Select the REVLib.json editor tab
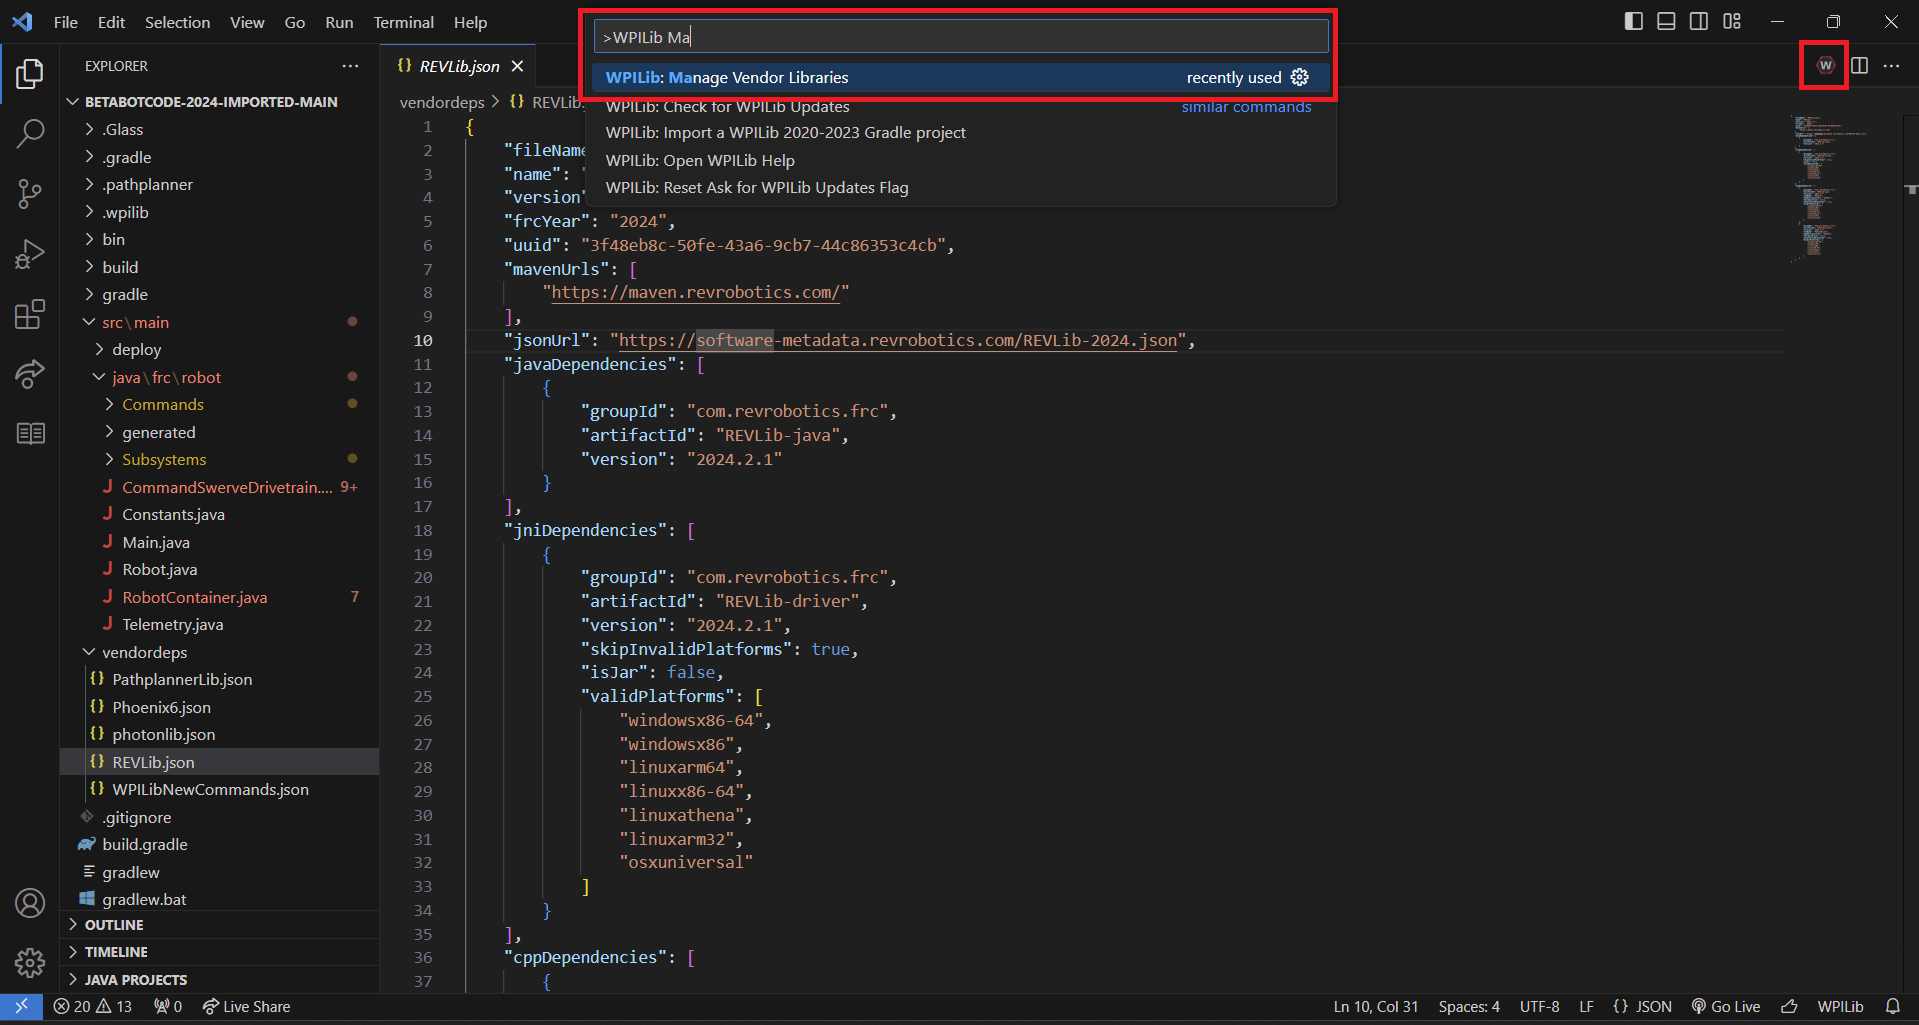1919x1025 pixels. [x=459, y=66]
